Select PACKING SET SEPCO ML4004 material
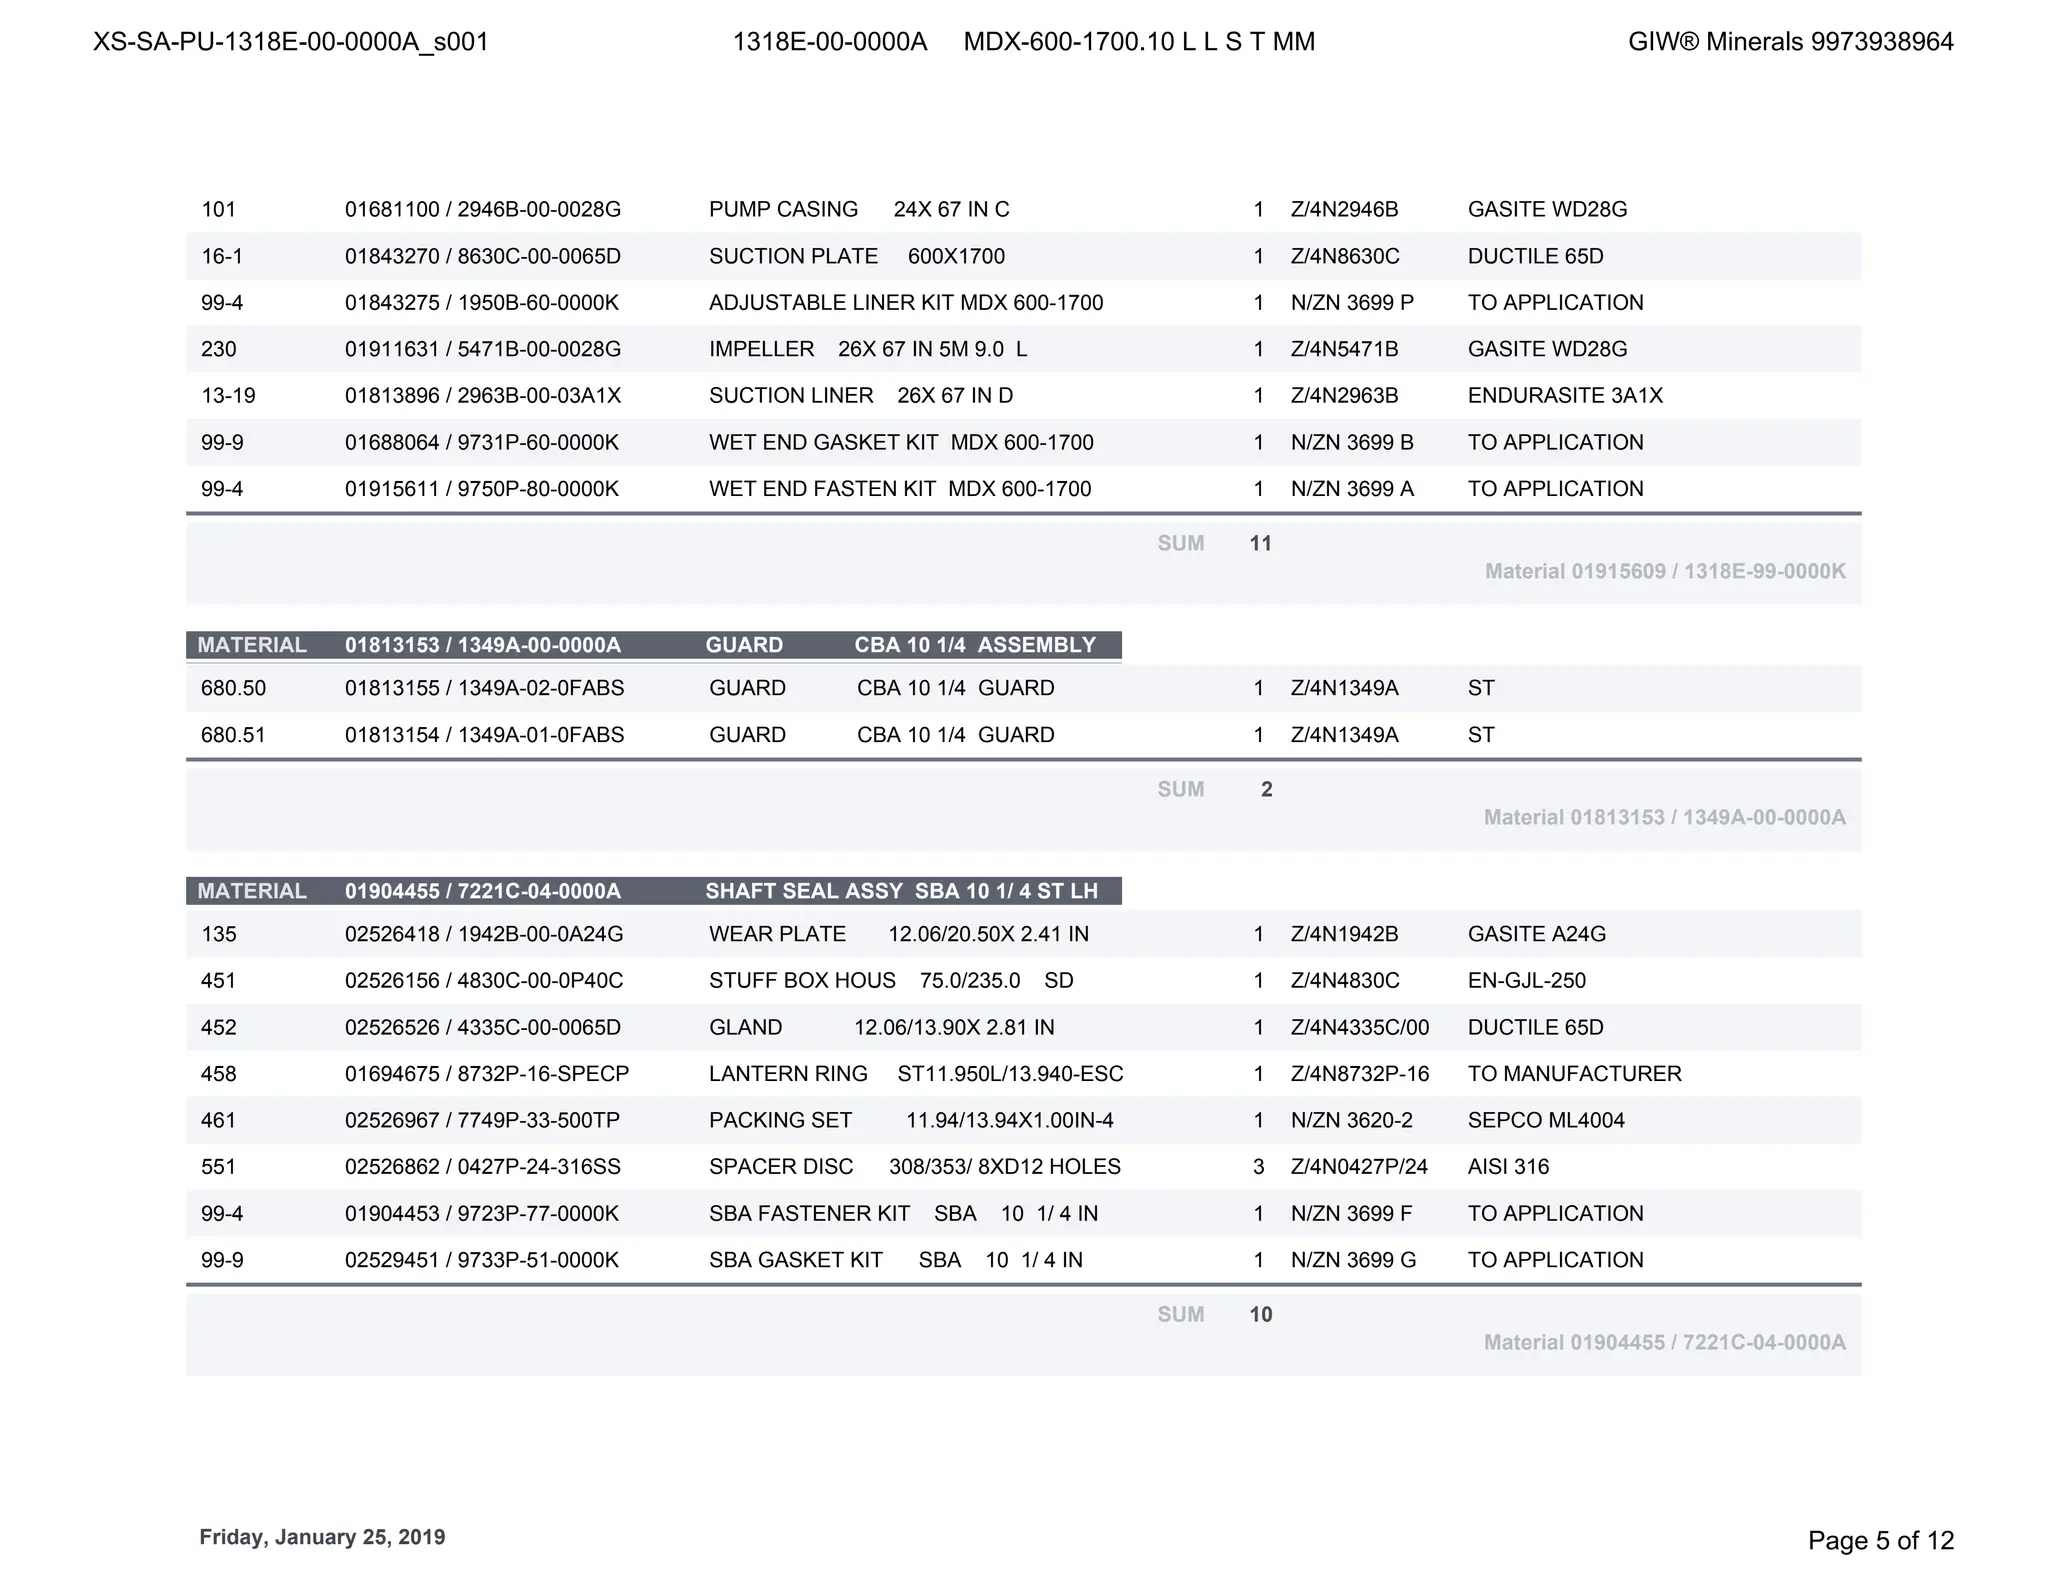 click(1545, 1121)
